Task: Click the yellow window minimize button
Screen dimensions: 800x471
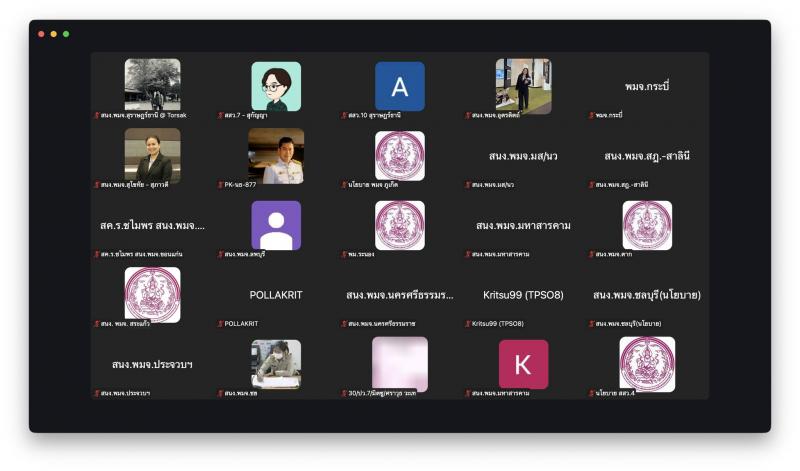Action: coord(54,34)
